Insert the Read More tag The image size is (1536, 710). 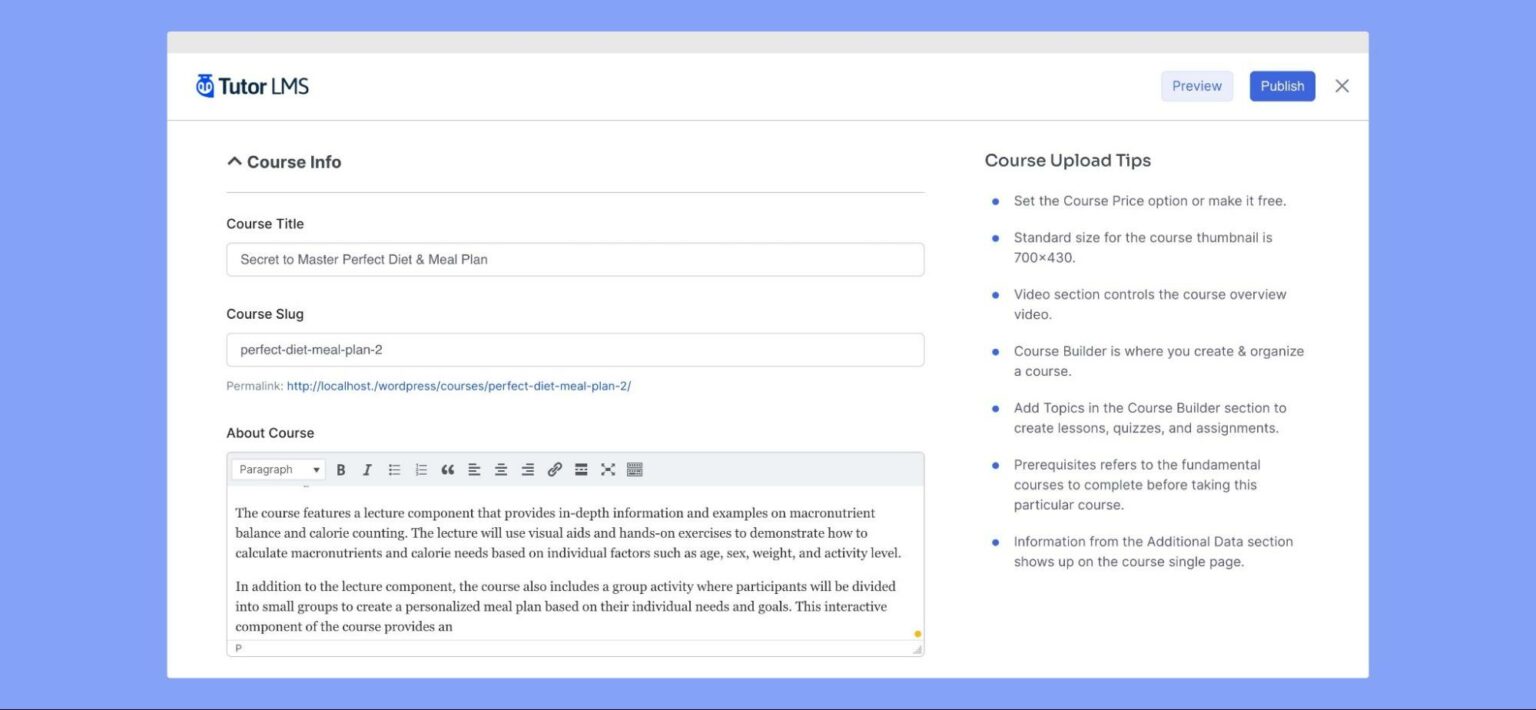click(x=581, y=469)
